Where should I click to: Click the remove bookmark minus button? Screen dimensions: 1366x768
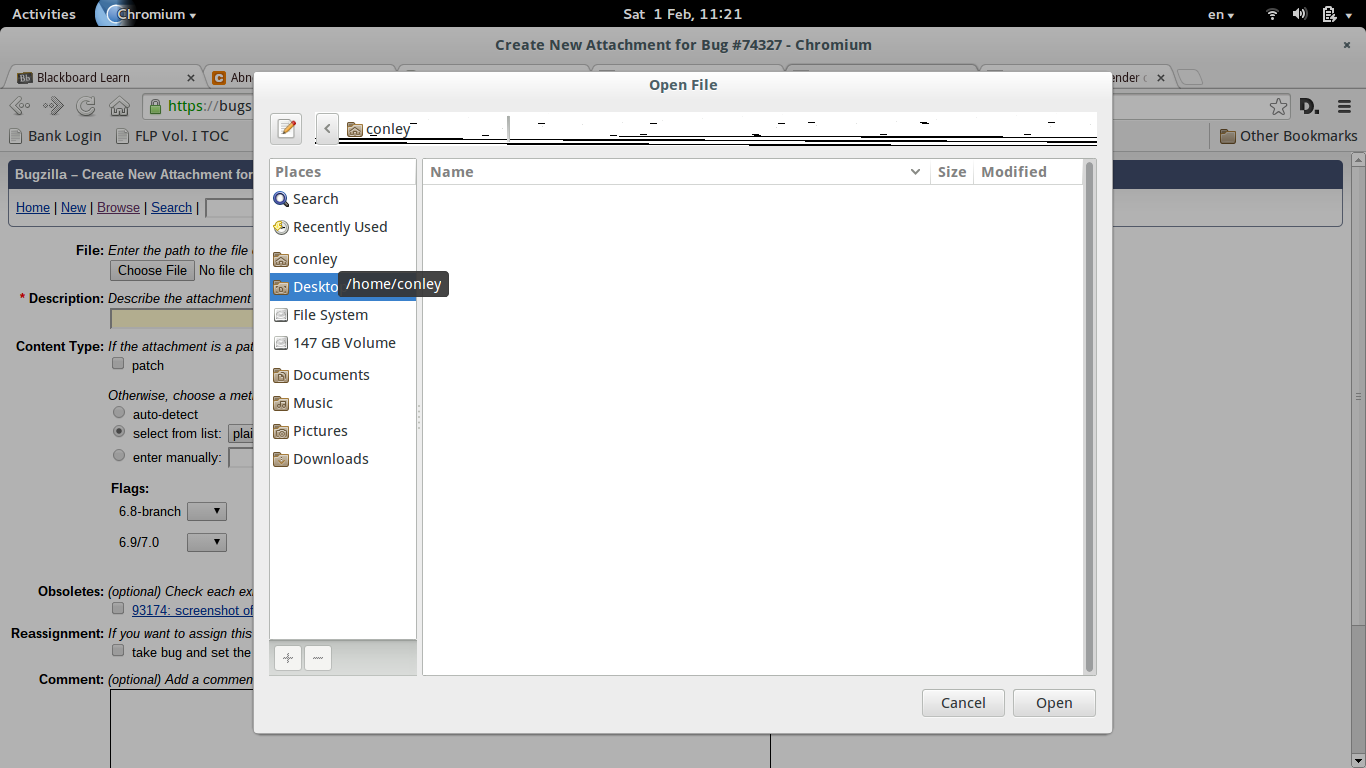[x=317, y=658]
